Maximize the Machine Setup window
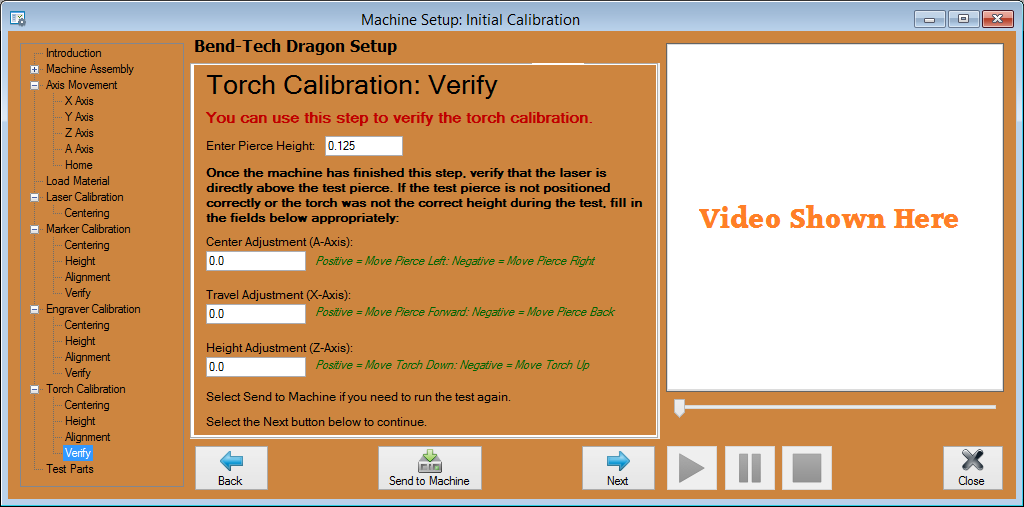This screenshot has width=1024, height=507. tap(963, 19)
